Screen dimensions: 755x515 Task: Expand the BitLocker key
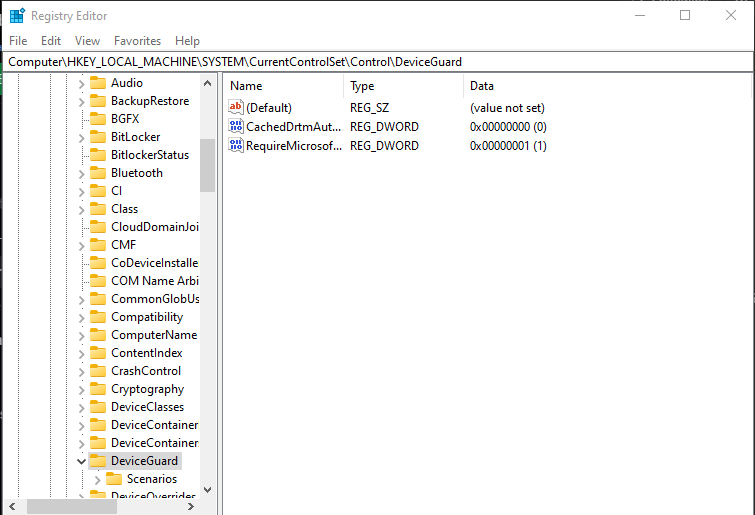81,138
